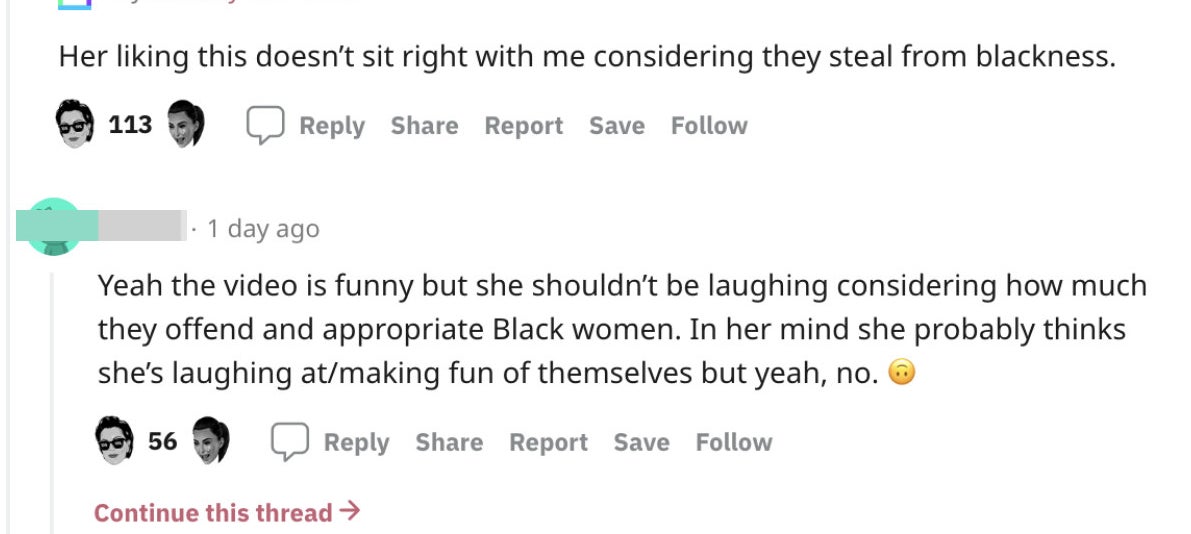This screenshot has width=1191, height=534.
Task: Follow the reply with 56 points
Action: (734, 442)
